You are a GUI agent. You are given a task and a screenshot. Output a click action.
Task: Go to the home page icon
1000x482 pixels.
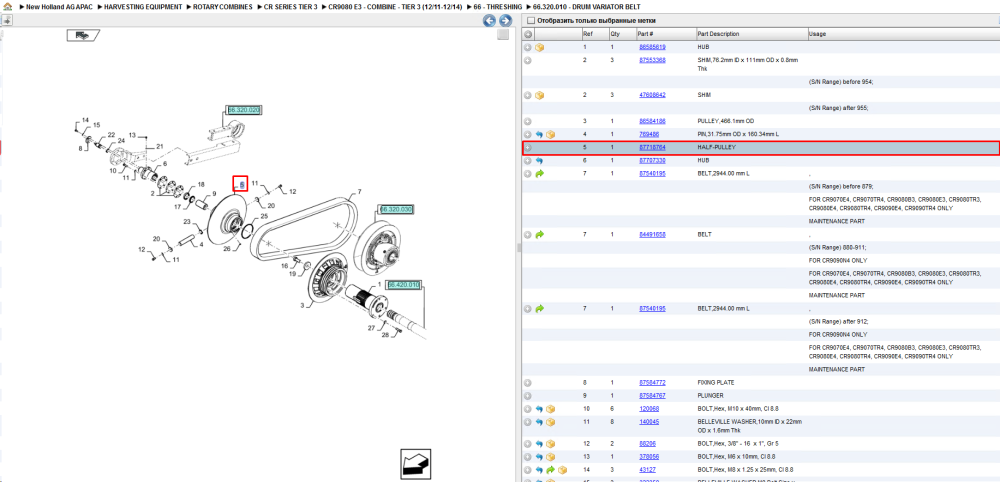click(x=6, y=6)
